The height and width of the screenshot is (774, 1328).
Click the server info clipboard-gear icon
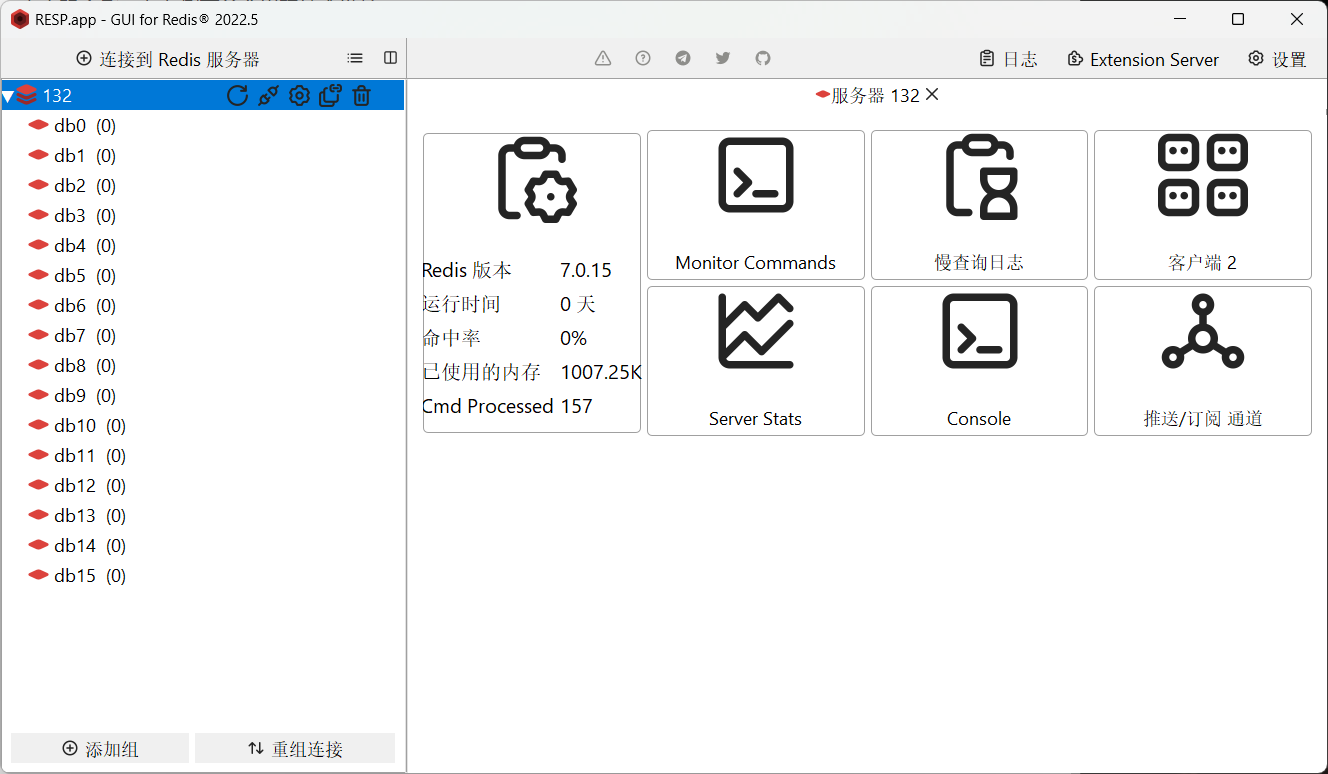tap(537, 179)
